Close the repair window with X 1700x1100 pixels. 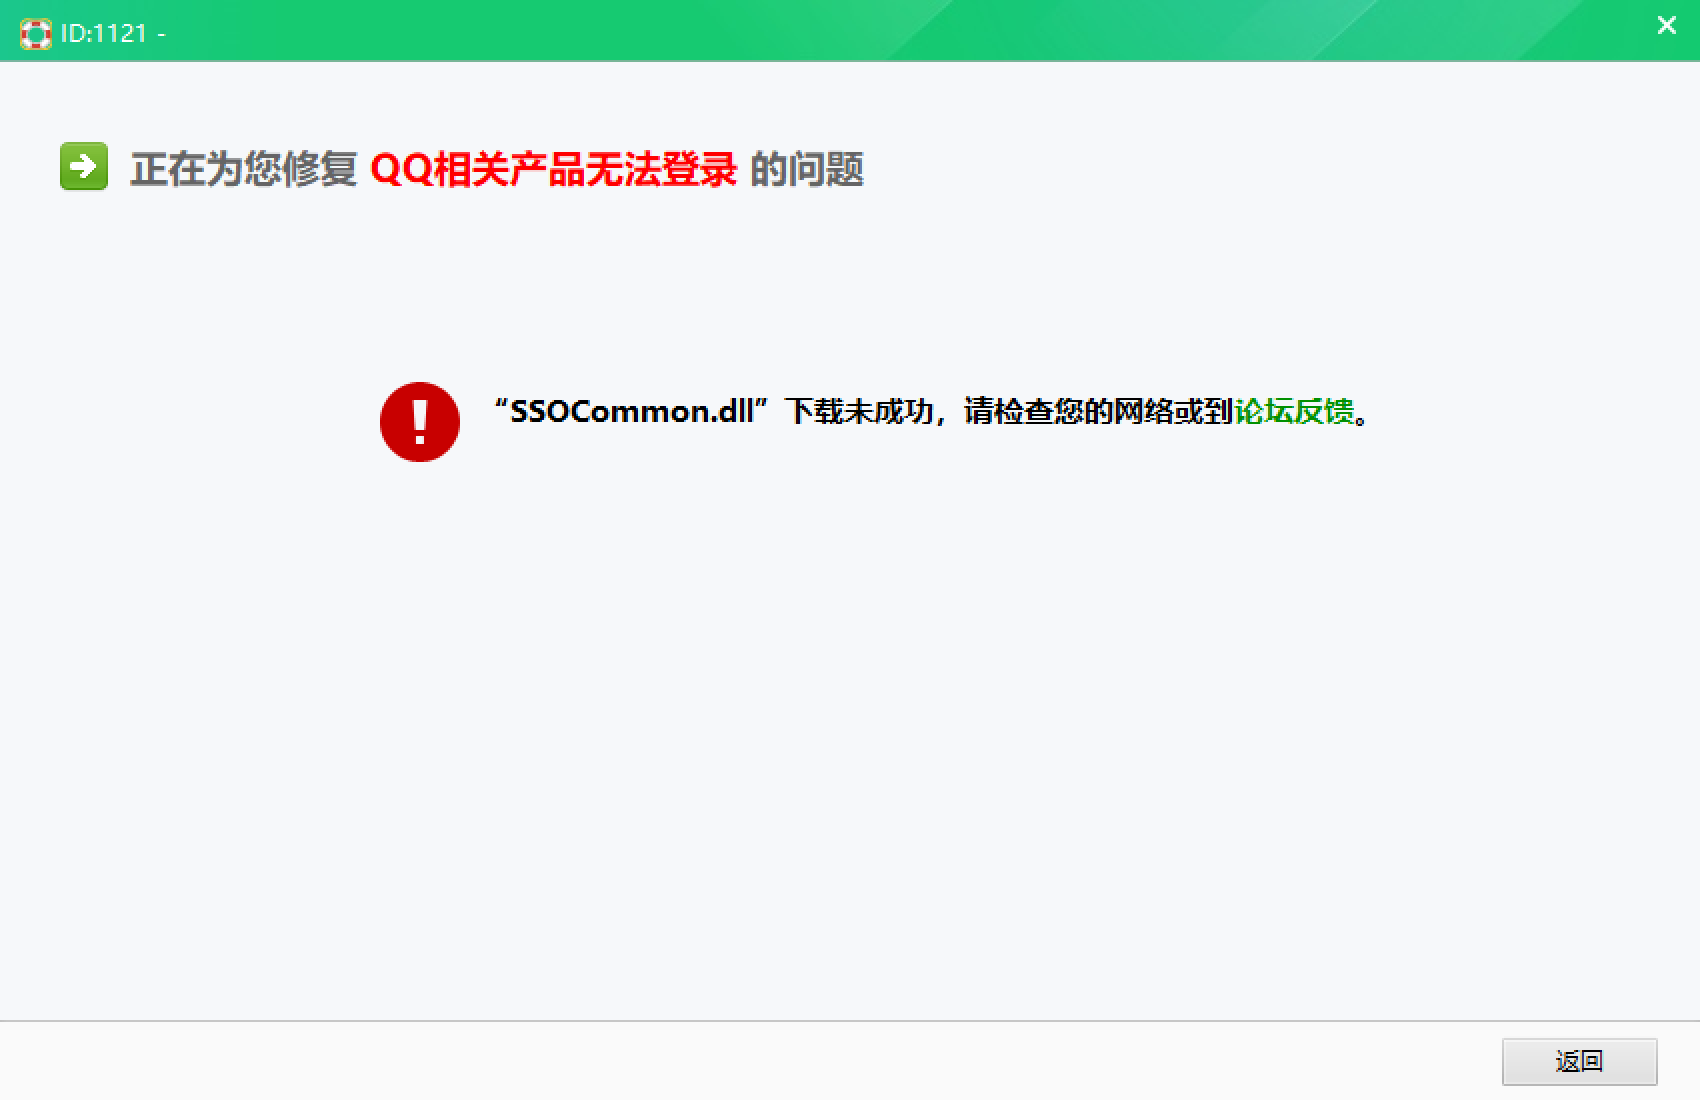(1666, 26)
